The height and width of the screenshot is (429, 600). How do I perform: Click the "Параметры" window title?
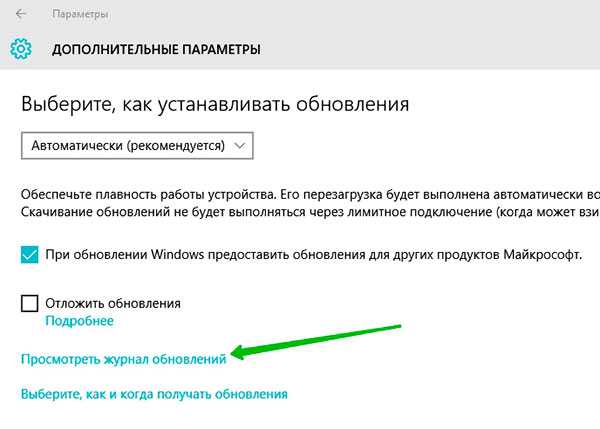(x=81, y=15)
